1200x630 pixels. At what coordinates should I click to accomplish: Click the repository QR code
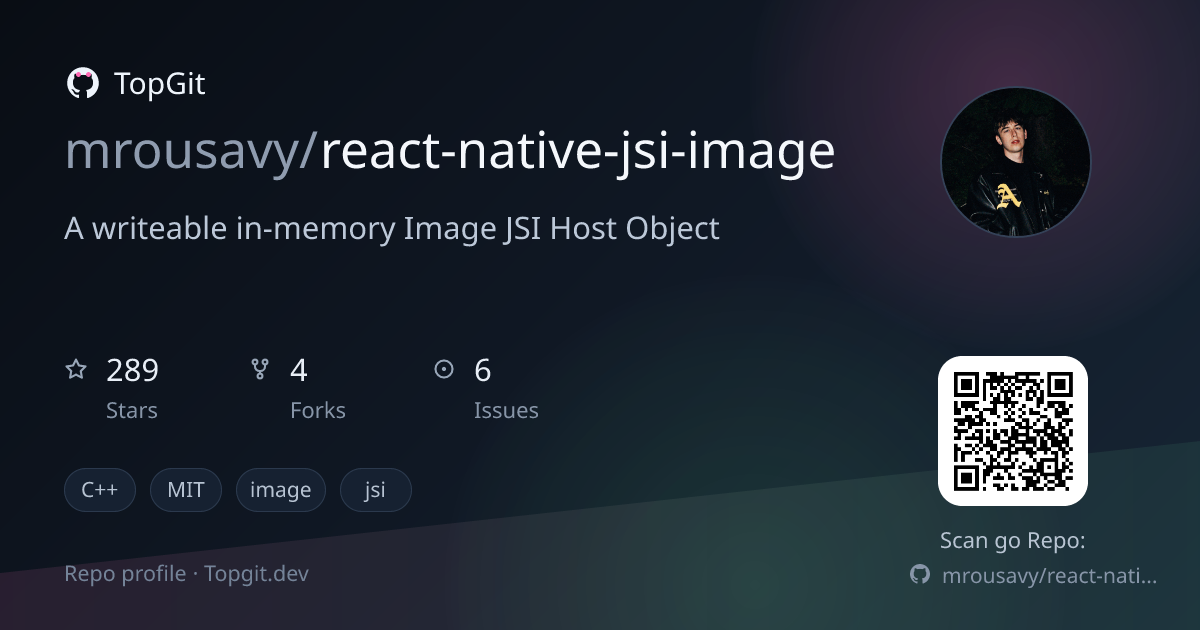point(1013,431)
